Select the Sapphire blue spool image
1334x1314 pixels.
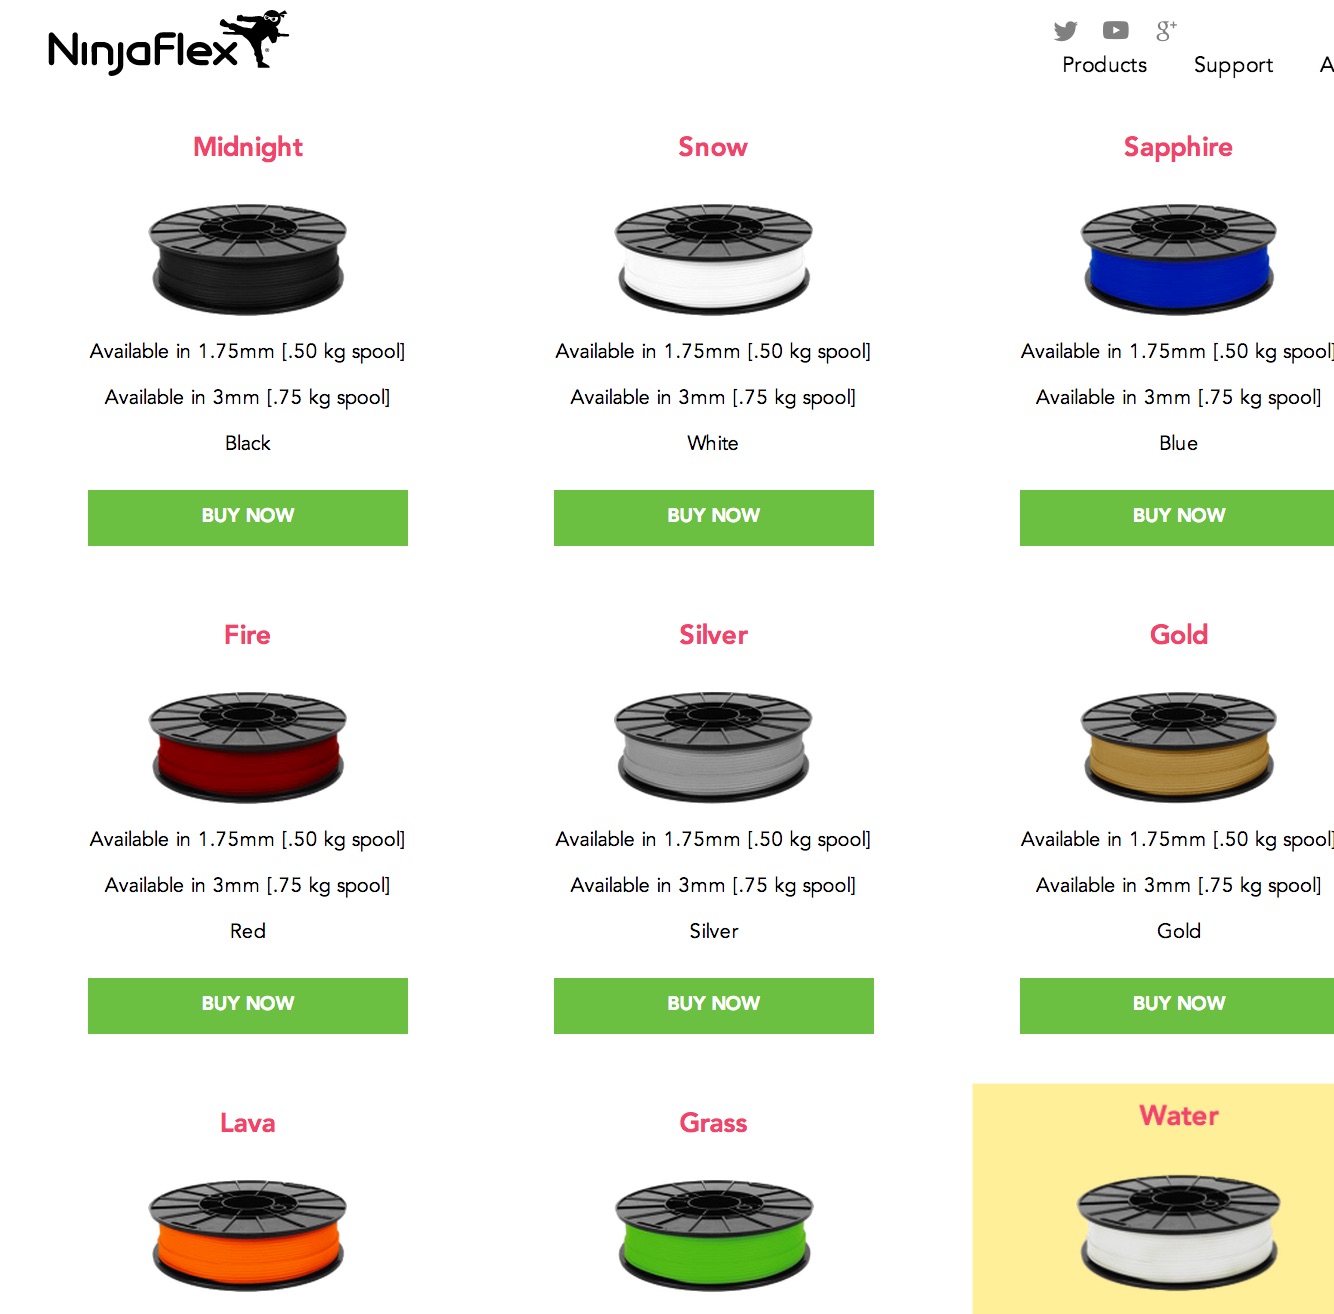1179,260
